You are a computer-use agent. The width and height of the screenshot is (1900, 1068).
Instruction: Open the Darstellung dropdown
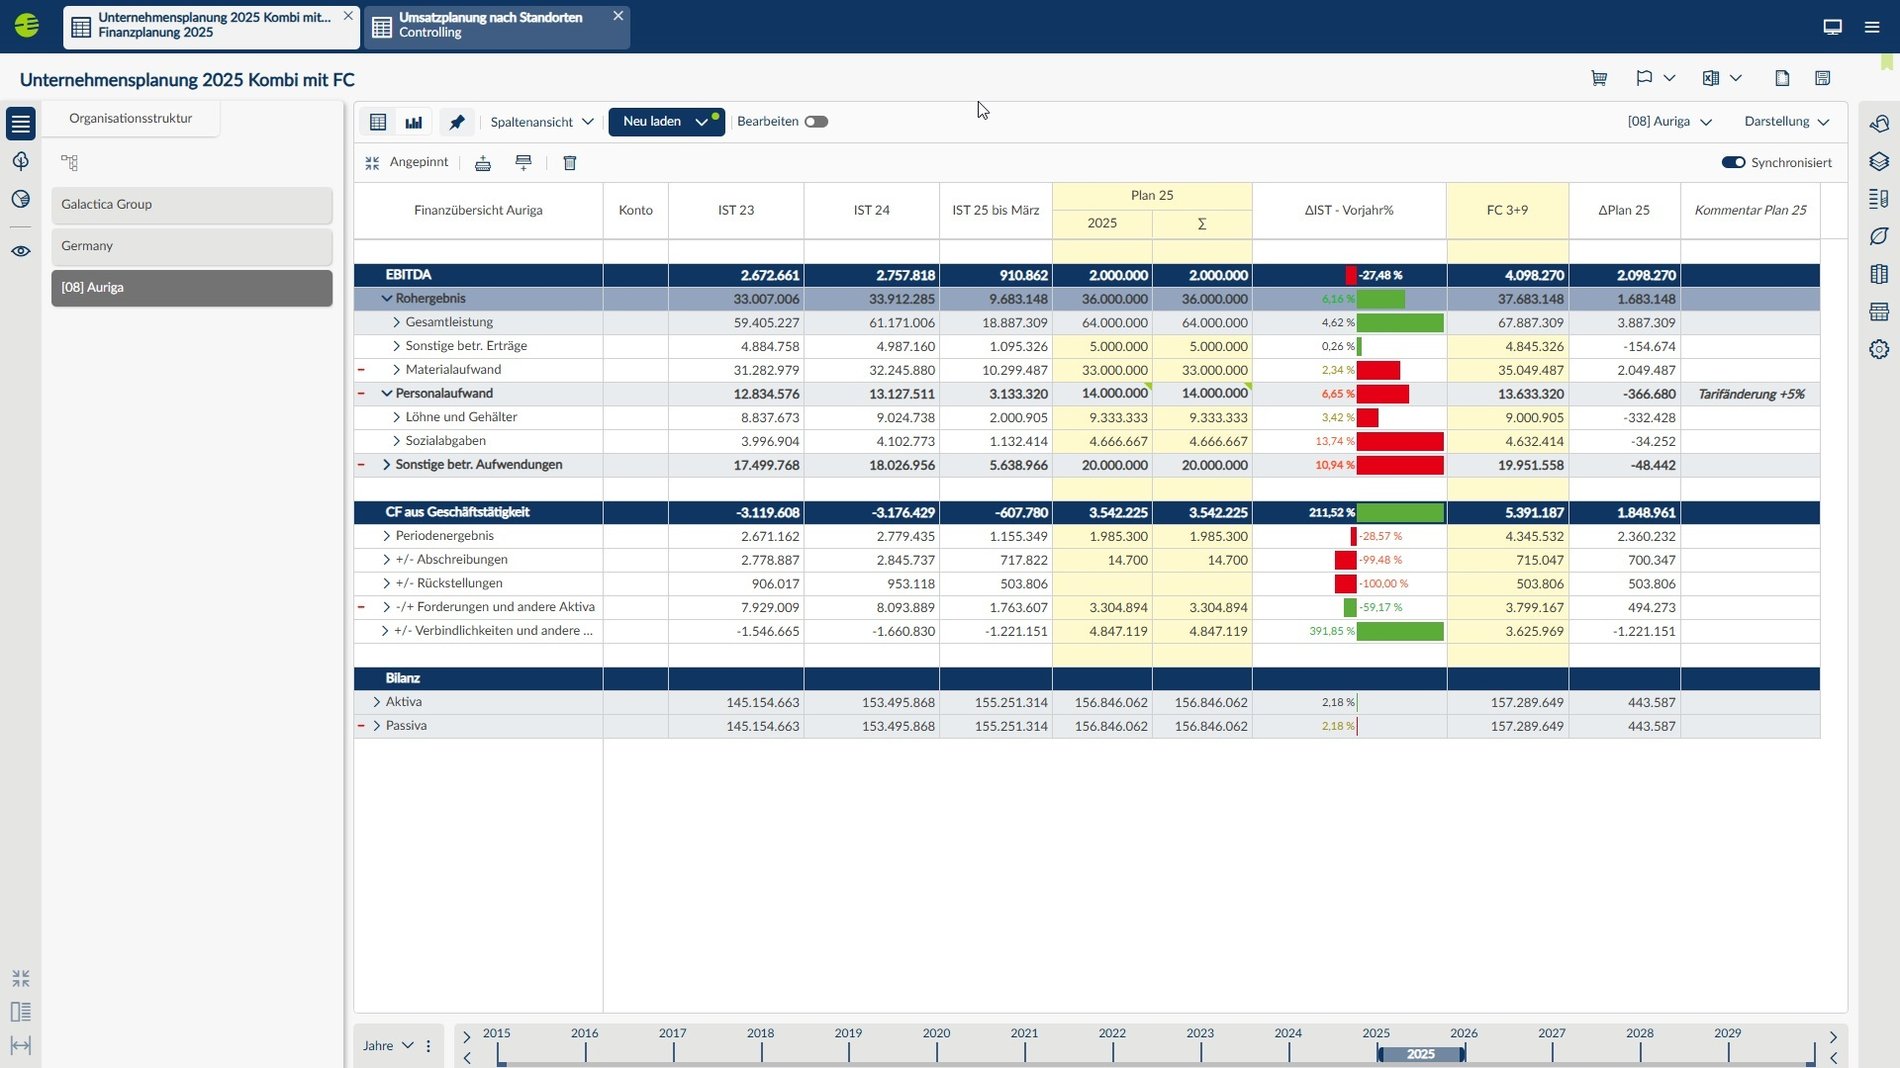pos(1786,122)
